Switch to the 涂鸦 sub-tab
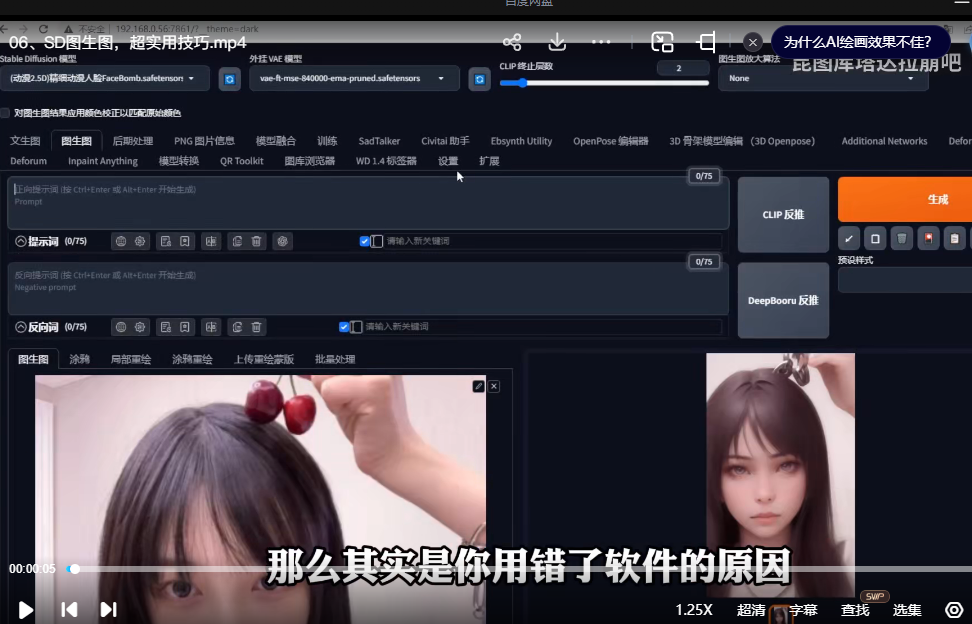 click(79, 359)
